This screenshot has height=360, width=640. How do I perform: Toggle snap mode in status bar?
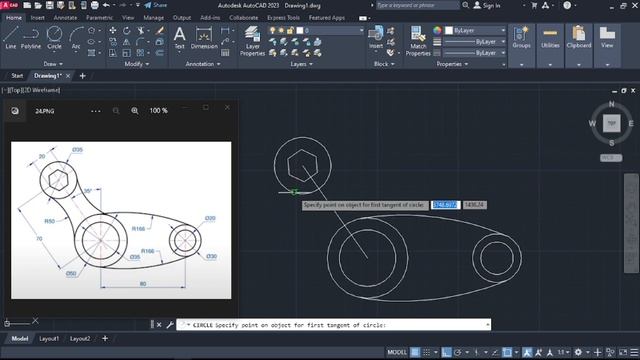click(427, 352)
